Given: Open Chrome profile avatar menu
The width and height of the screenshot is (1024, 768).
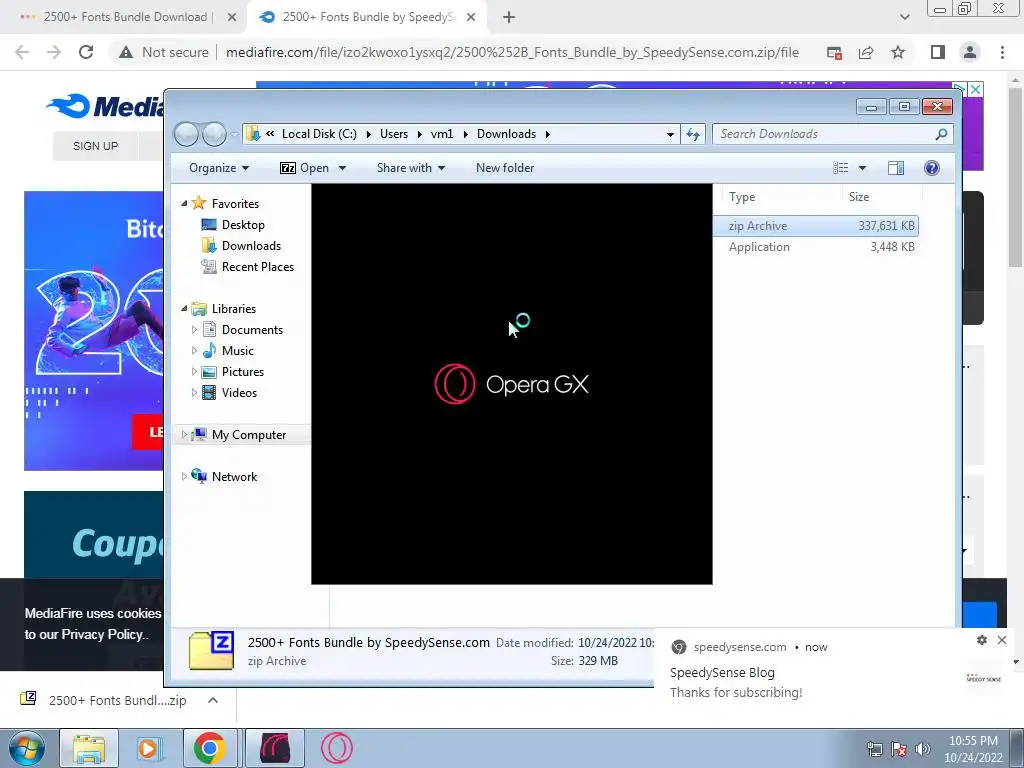Looking at the screenshot, I should (970, 52).
